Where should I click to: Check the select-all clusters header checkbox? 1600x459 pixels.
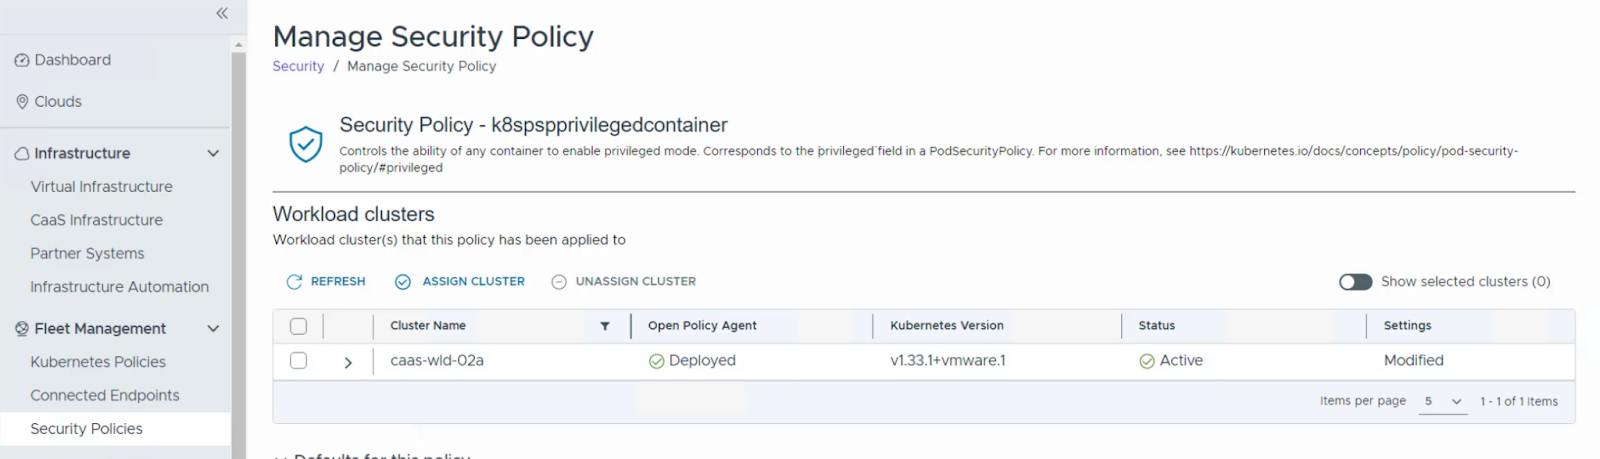point(298,326)
